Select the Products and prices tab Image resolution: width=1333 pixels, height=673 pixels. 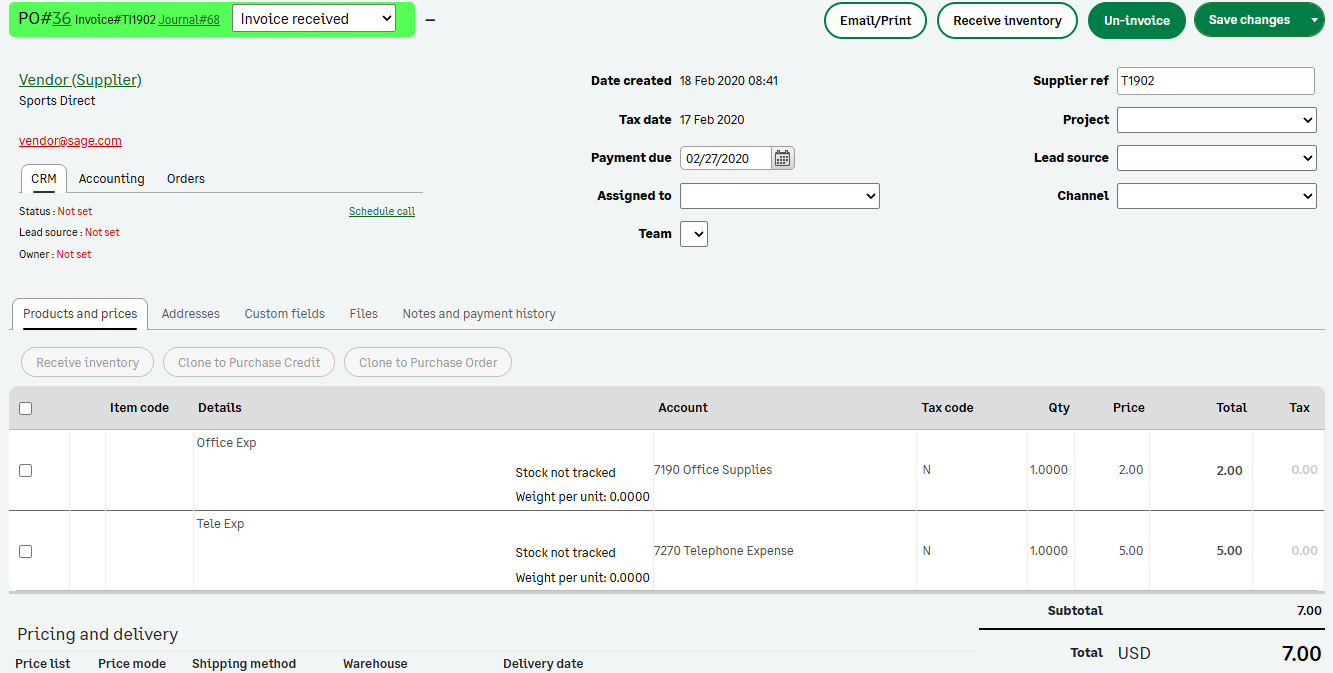coord(80,314)
